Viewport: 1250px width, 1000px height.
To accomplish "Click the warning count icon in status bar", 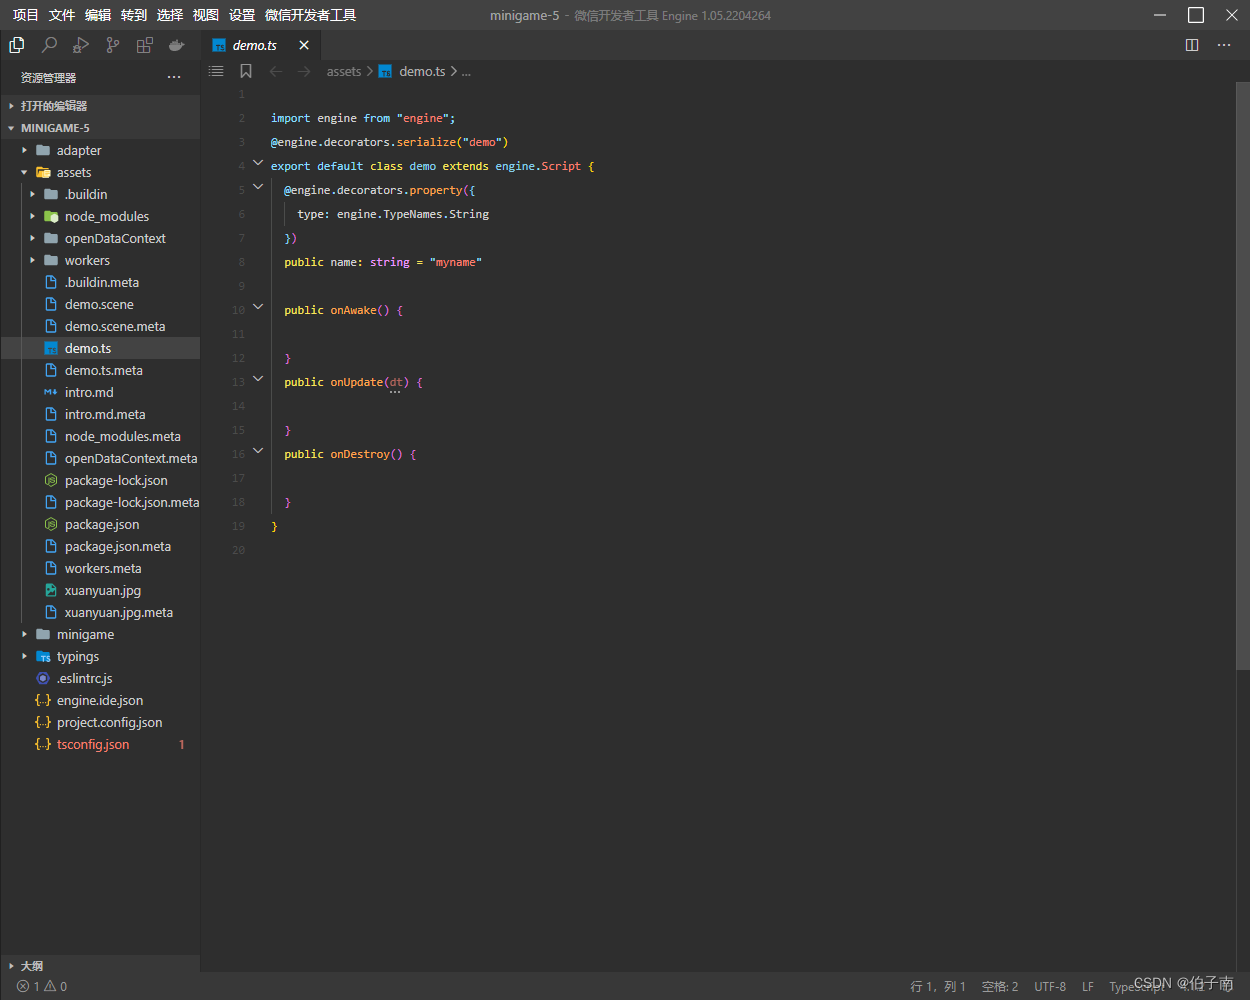I will click(50, 986).
